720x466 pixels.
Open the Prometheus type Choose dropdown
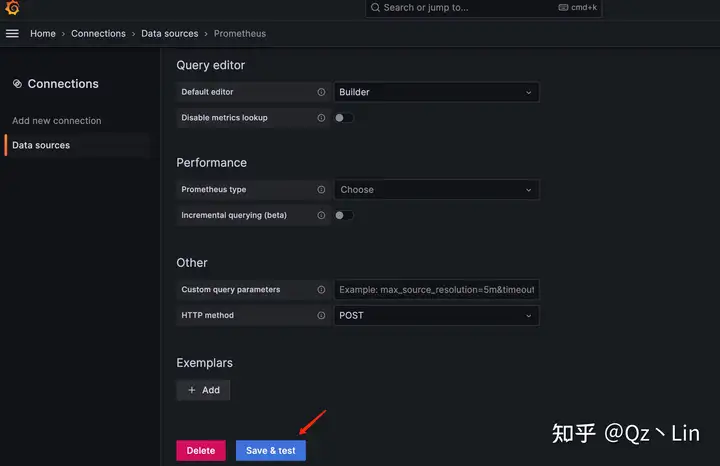point(436,190)
